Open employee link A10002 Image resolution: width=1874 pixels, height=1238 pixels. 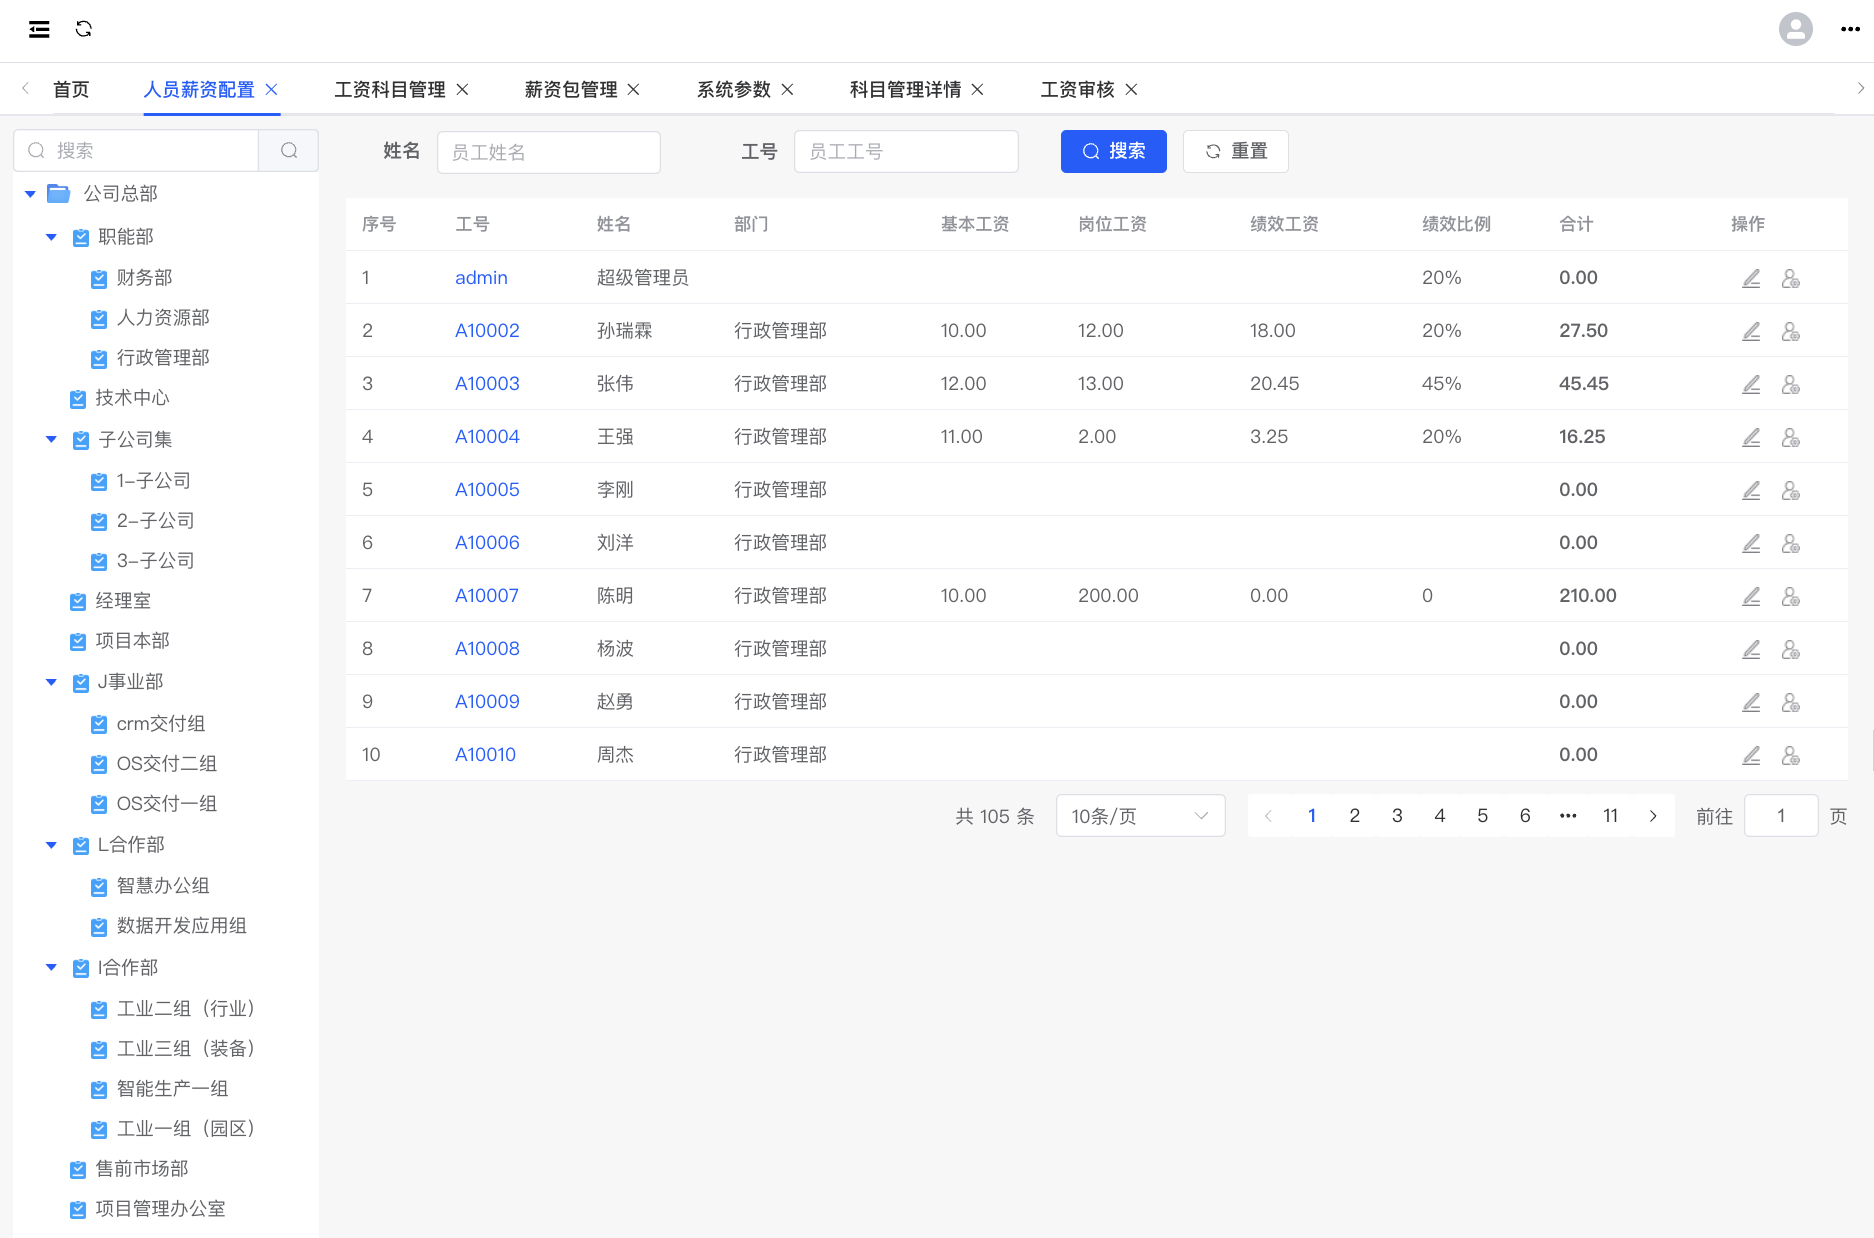[x=487, y=331]
